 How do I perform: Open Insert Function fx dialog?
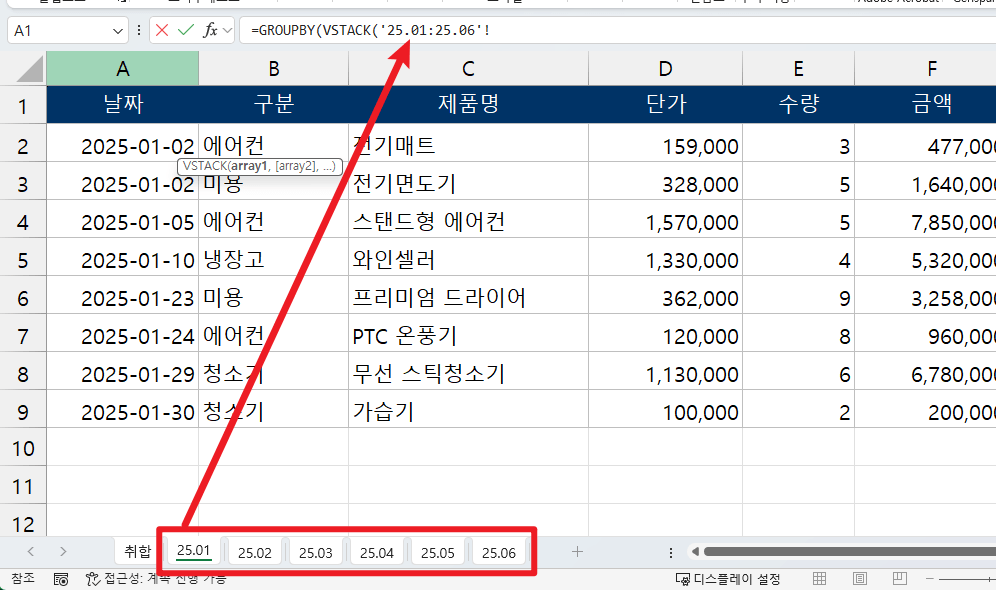210,30
